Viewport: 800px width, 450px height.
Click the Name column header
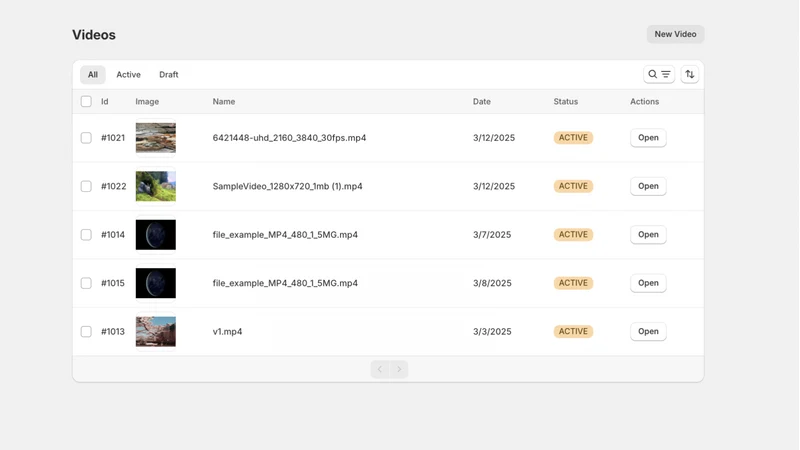coord(224,102)
